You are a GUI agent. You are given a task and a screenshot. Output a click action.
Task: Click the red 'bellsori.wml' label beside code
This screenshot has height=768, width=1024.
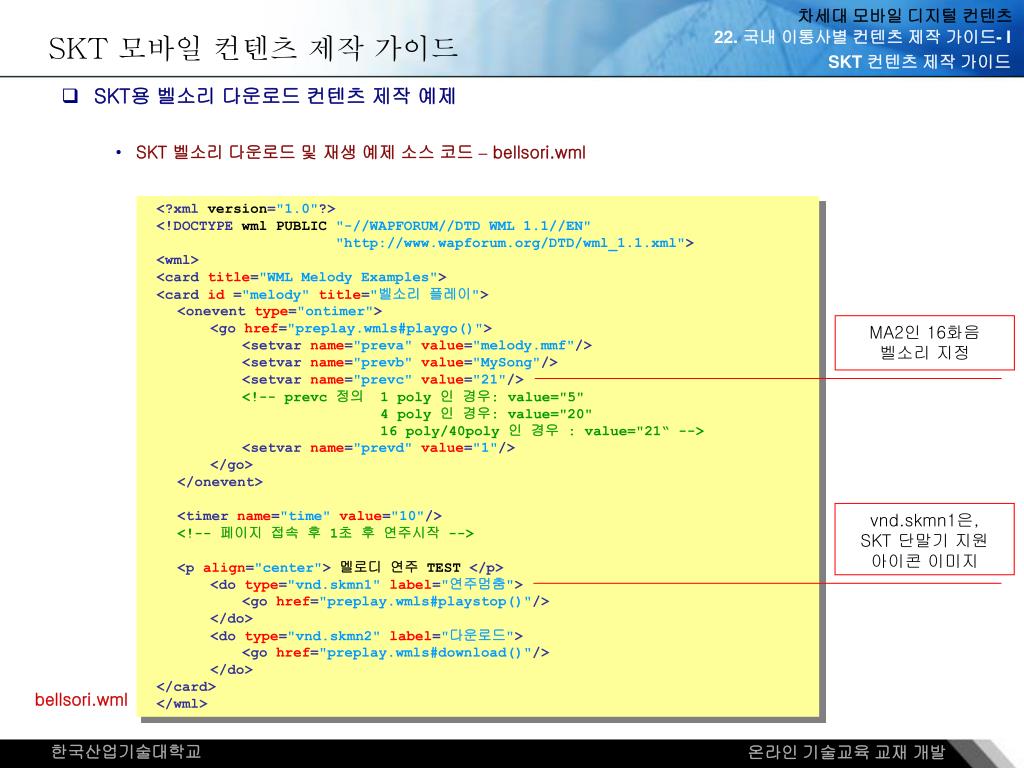coord(81,699)
